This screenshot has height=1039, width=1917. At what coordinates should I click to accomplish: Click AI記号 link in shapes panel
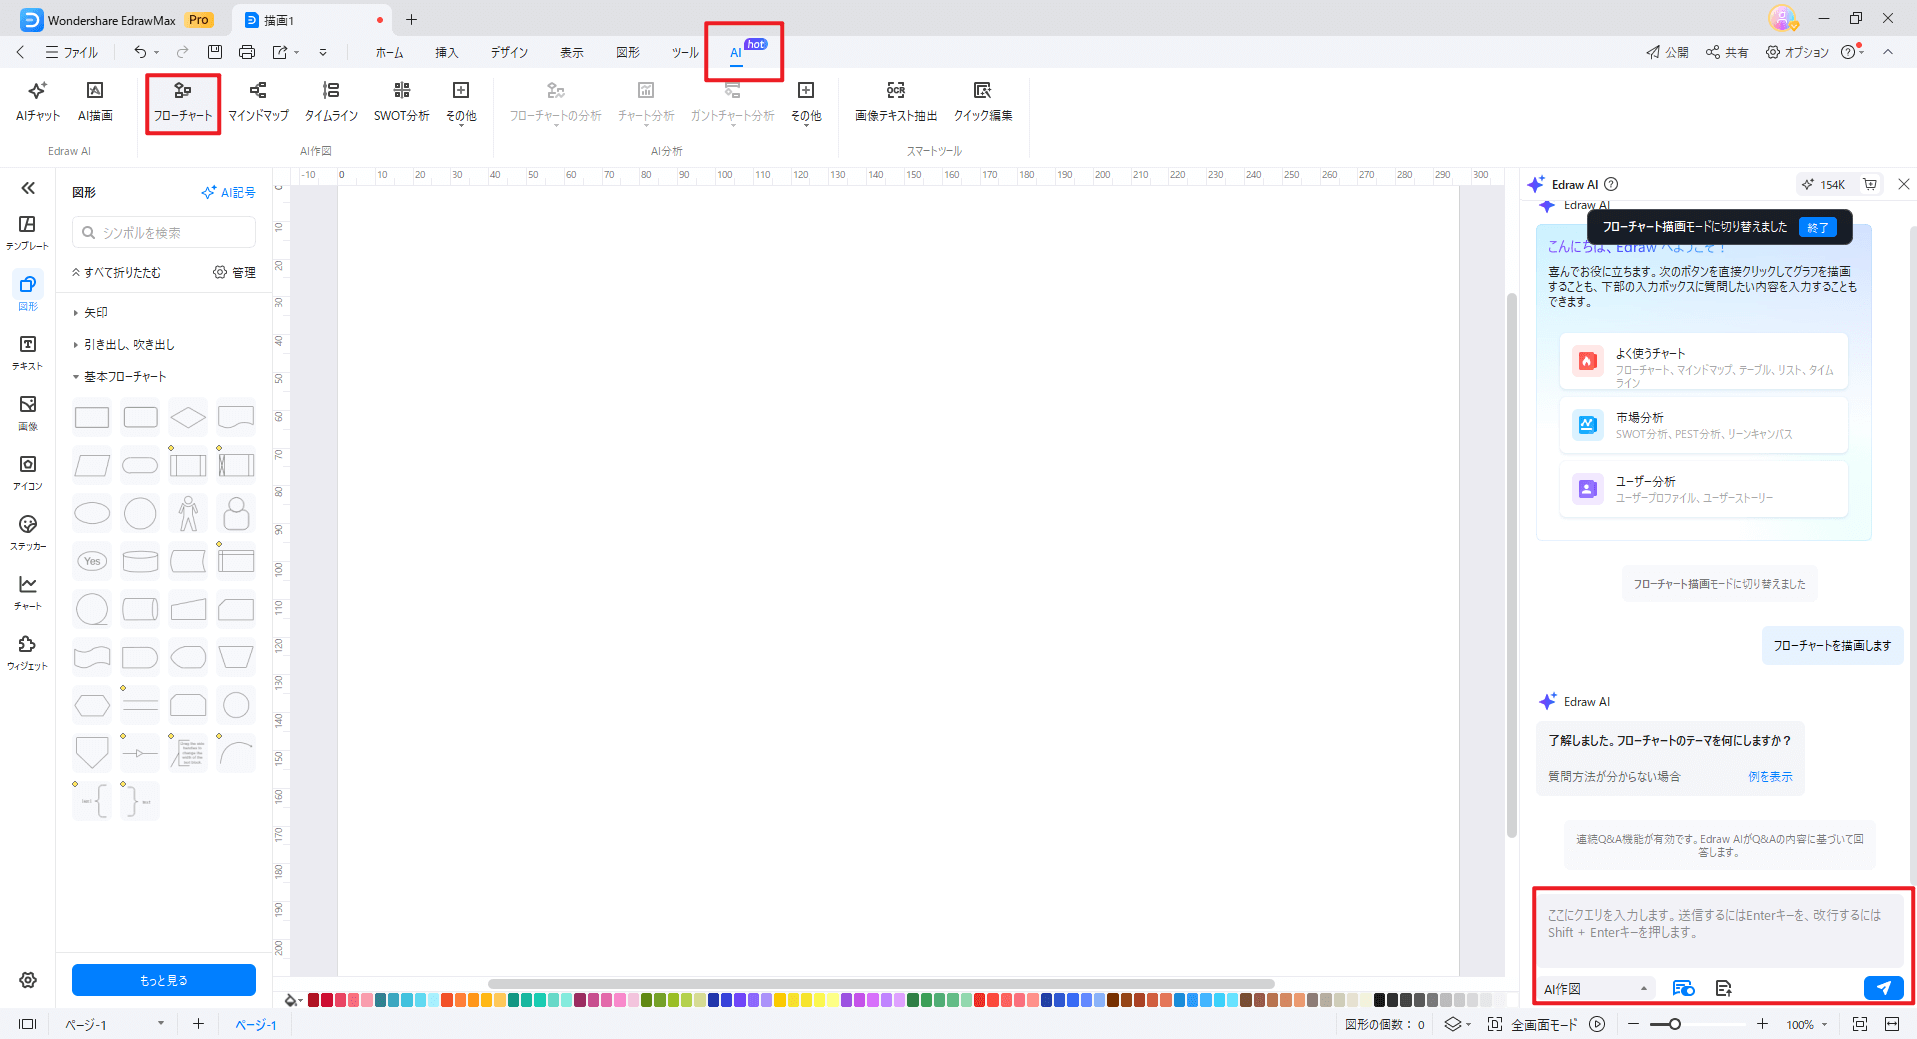pos(228,192)
